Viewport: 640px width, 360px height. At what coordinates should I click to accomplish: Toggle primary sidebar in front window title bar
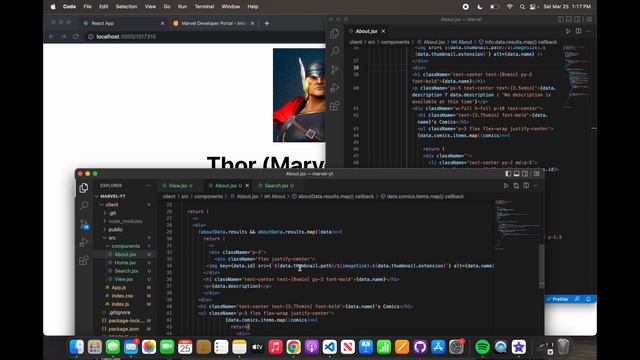pyautogui.click(x=508, y=174)
